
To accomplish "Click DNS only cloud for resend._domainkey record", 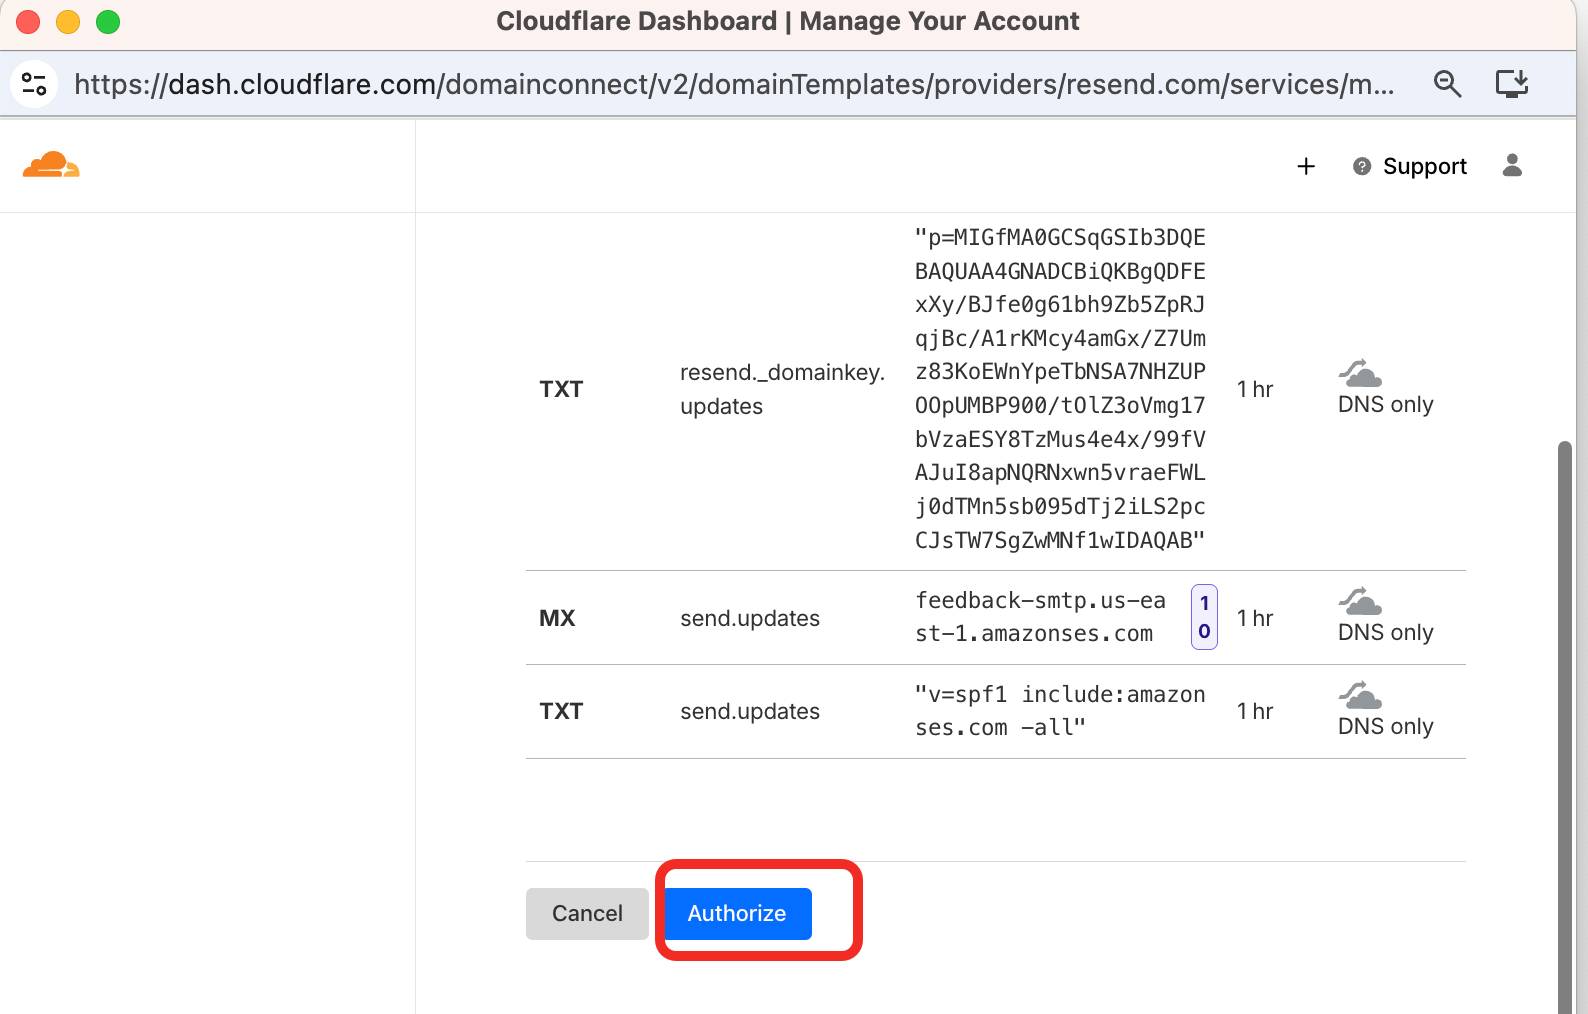I will [1360, 374].
